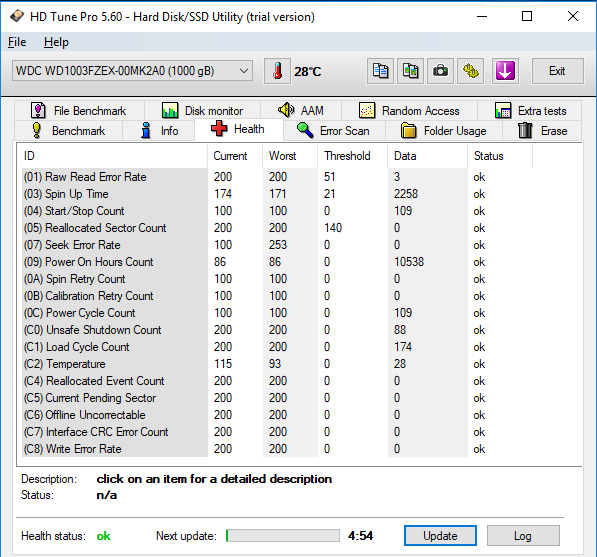Select the AAM tab
This screenshot has height=557, width=597.
click(301, 111)
